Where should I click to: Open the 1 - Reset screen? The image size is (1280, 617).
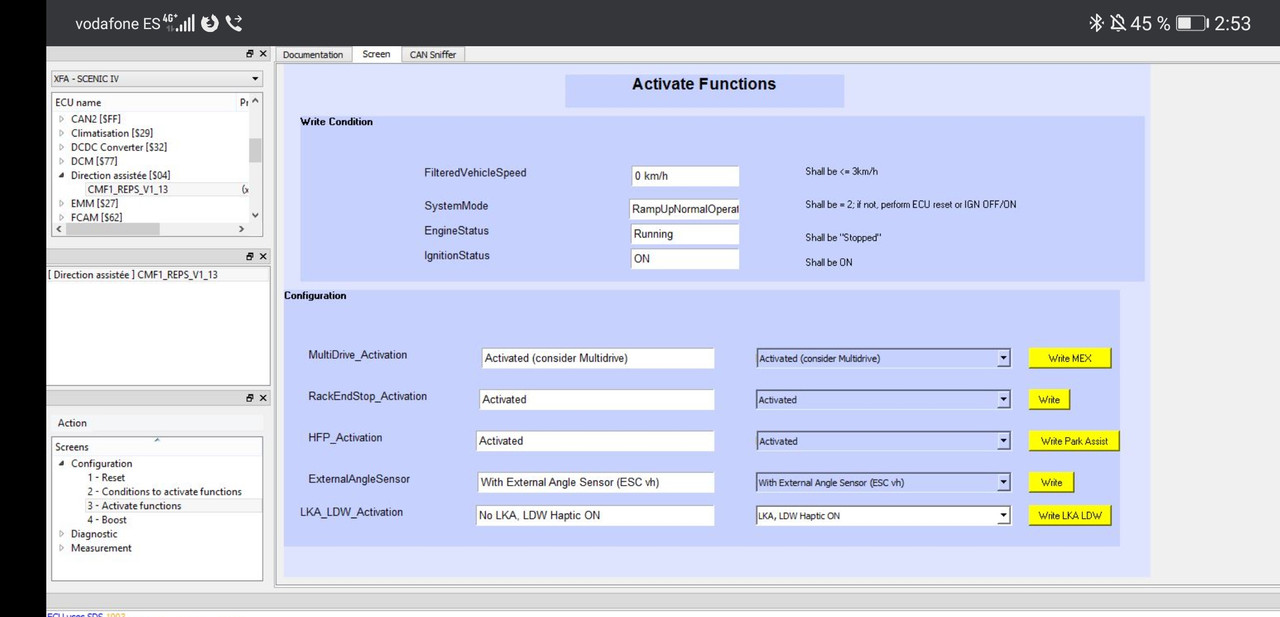point(106,478)
